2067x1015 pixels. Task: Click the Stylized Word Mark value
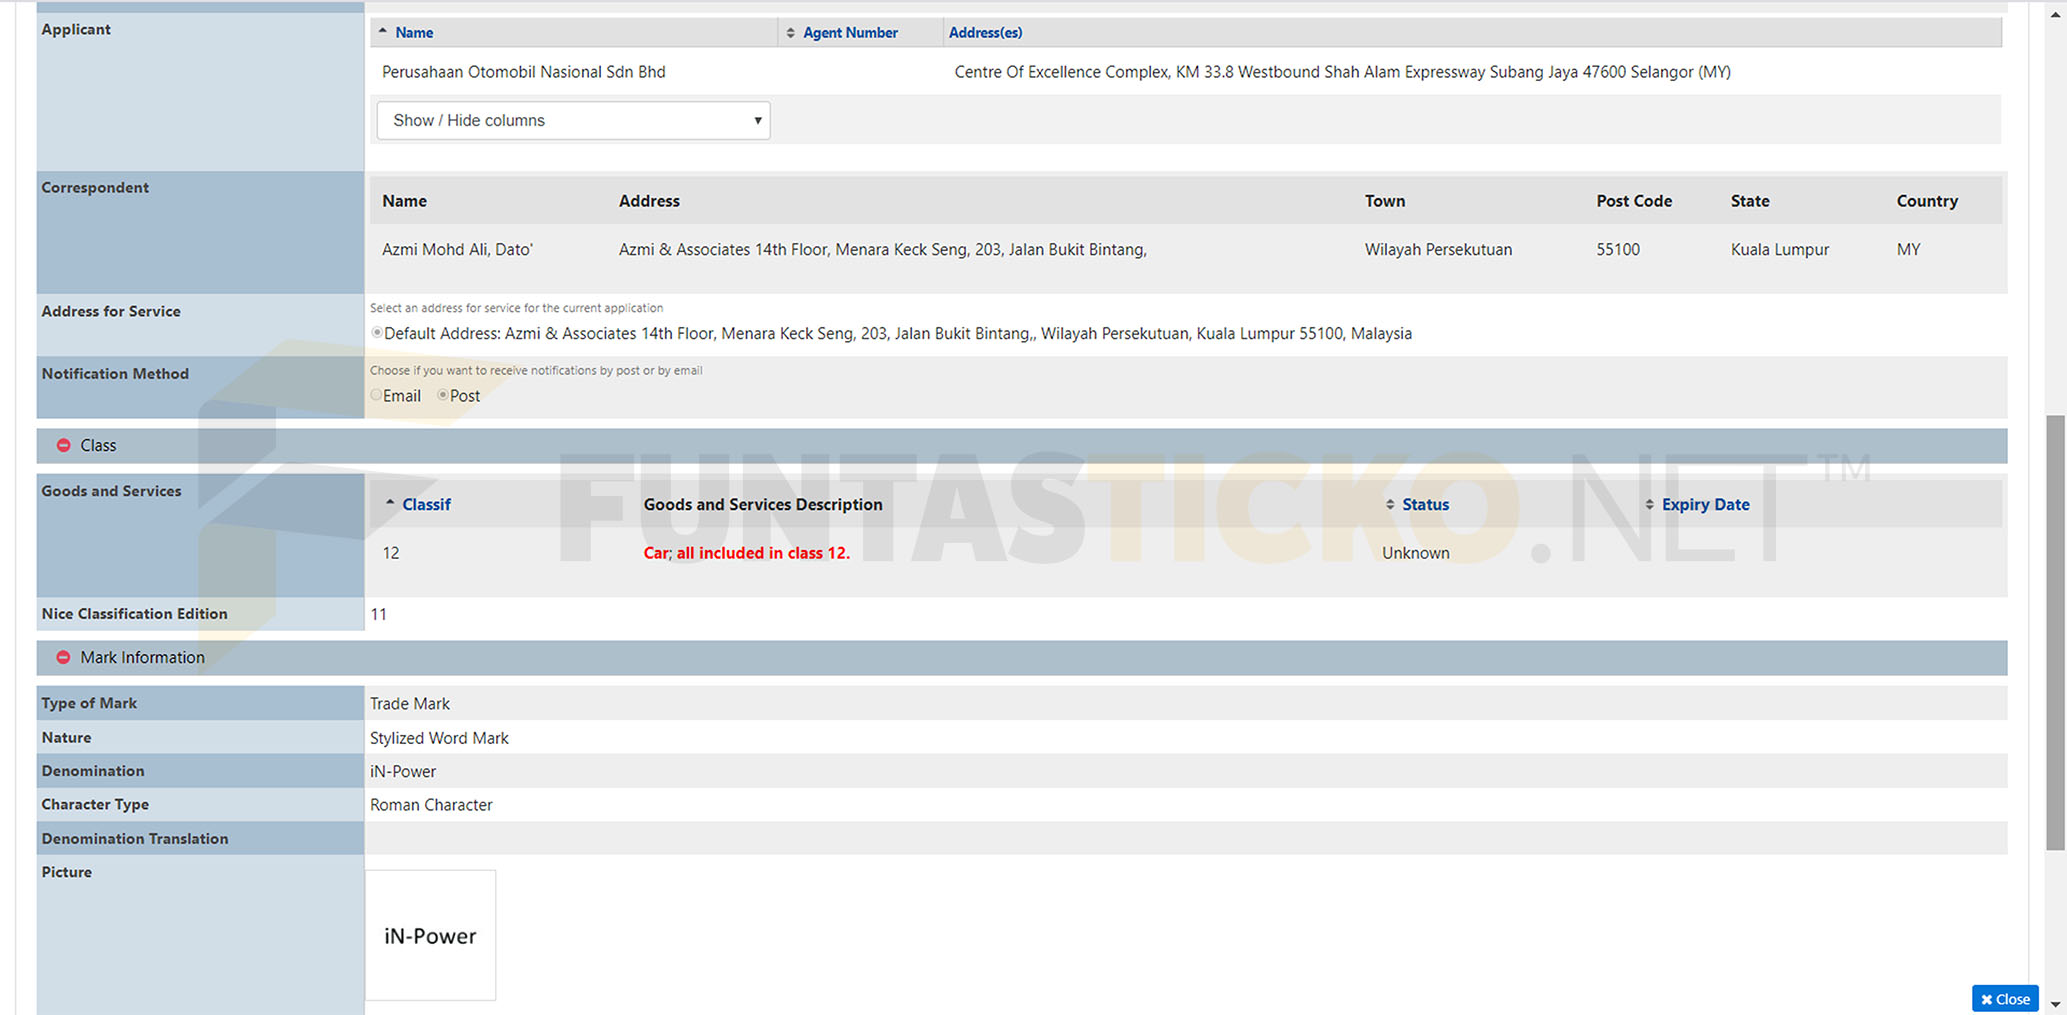(x=439, y=738)
